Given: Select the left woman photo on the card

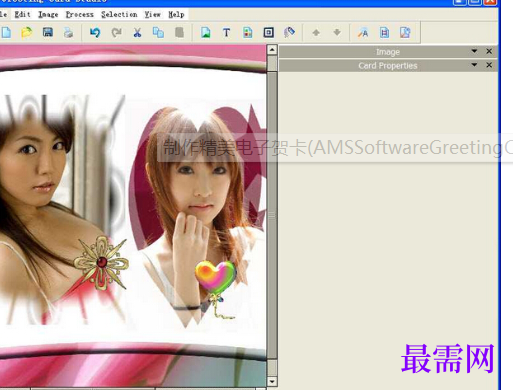Looking at the screenshot, I should pyautogui.click(x=62, y=210).
